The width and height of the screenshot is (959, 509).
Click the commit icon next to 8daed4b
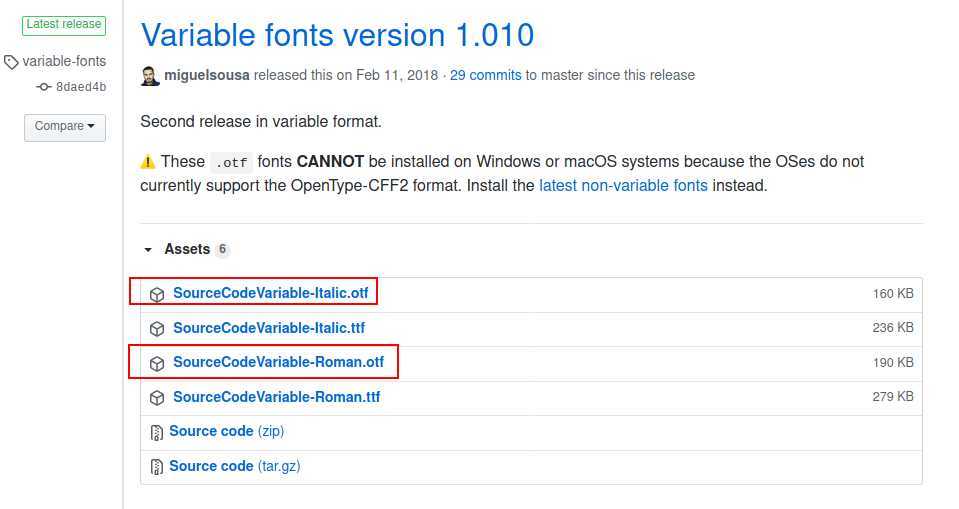43,87
